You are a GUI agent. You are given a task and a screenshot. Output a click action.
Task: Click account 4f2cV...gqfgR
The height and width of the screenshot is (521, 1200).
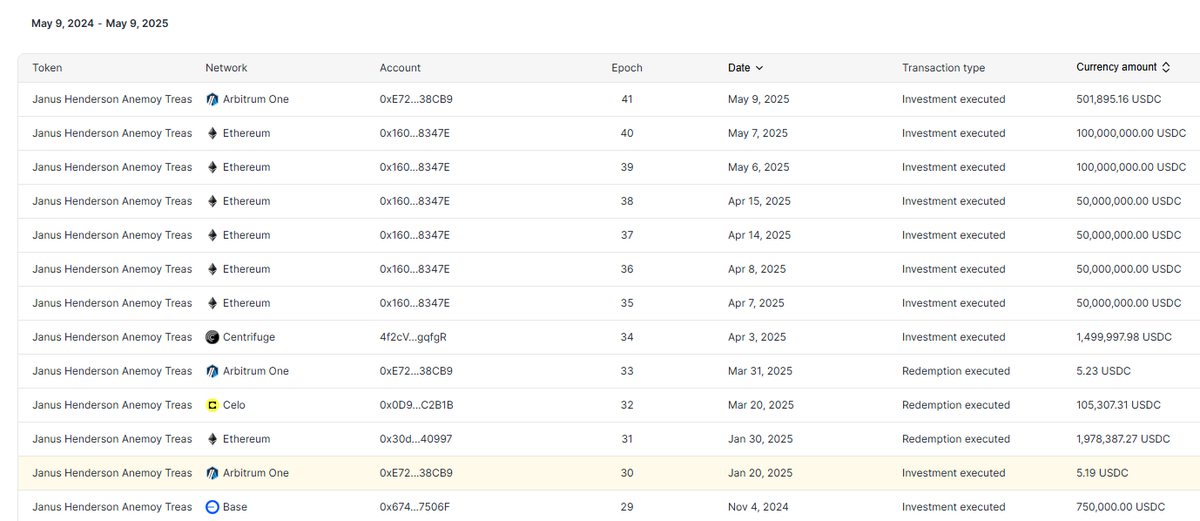(x=413, y=338)
